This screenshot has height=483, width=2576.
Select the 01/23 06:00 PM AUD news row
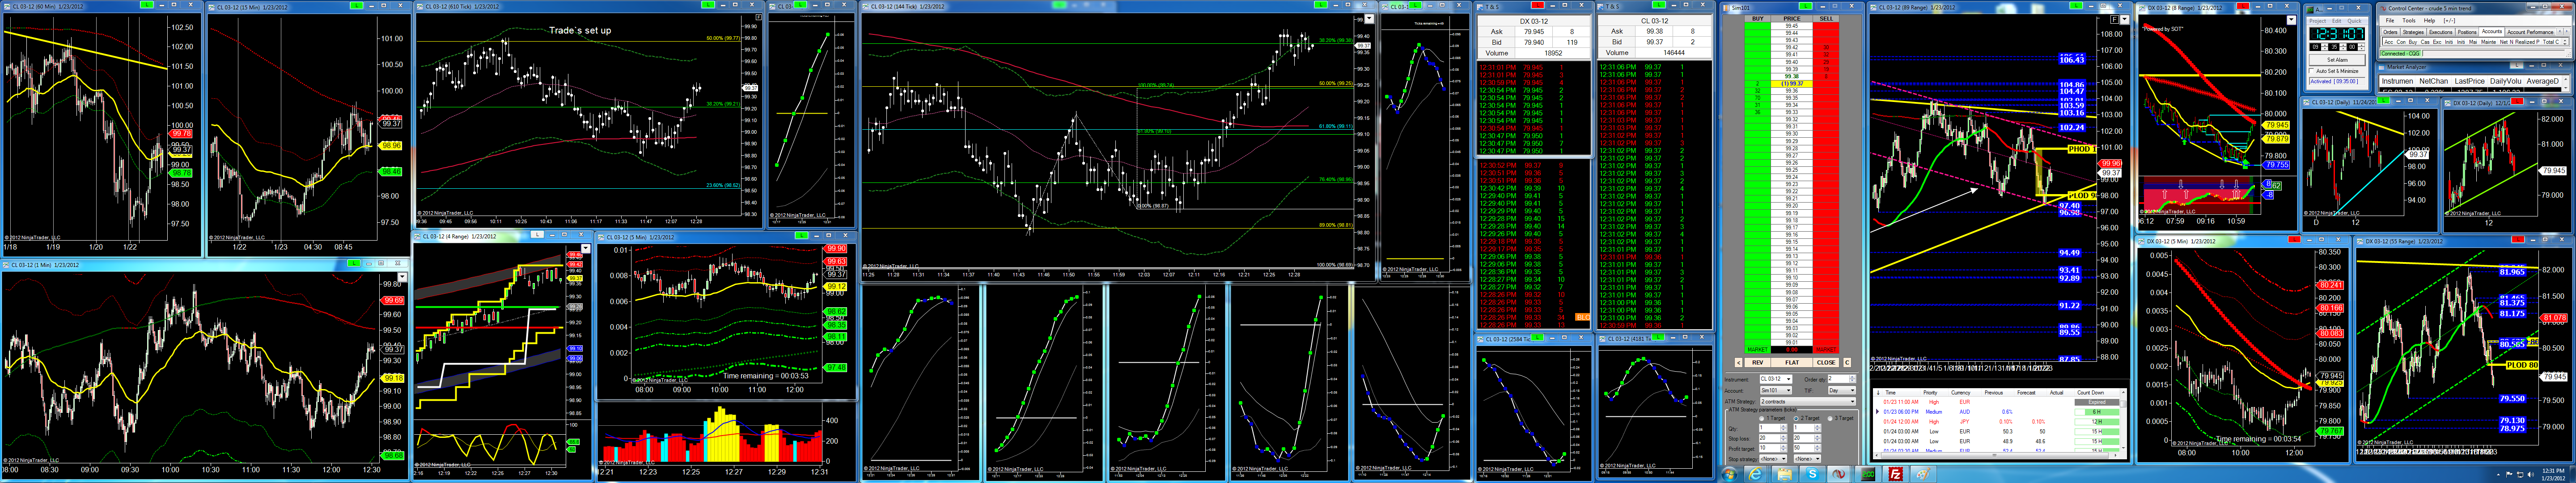(1997, 411)
